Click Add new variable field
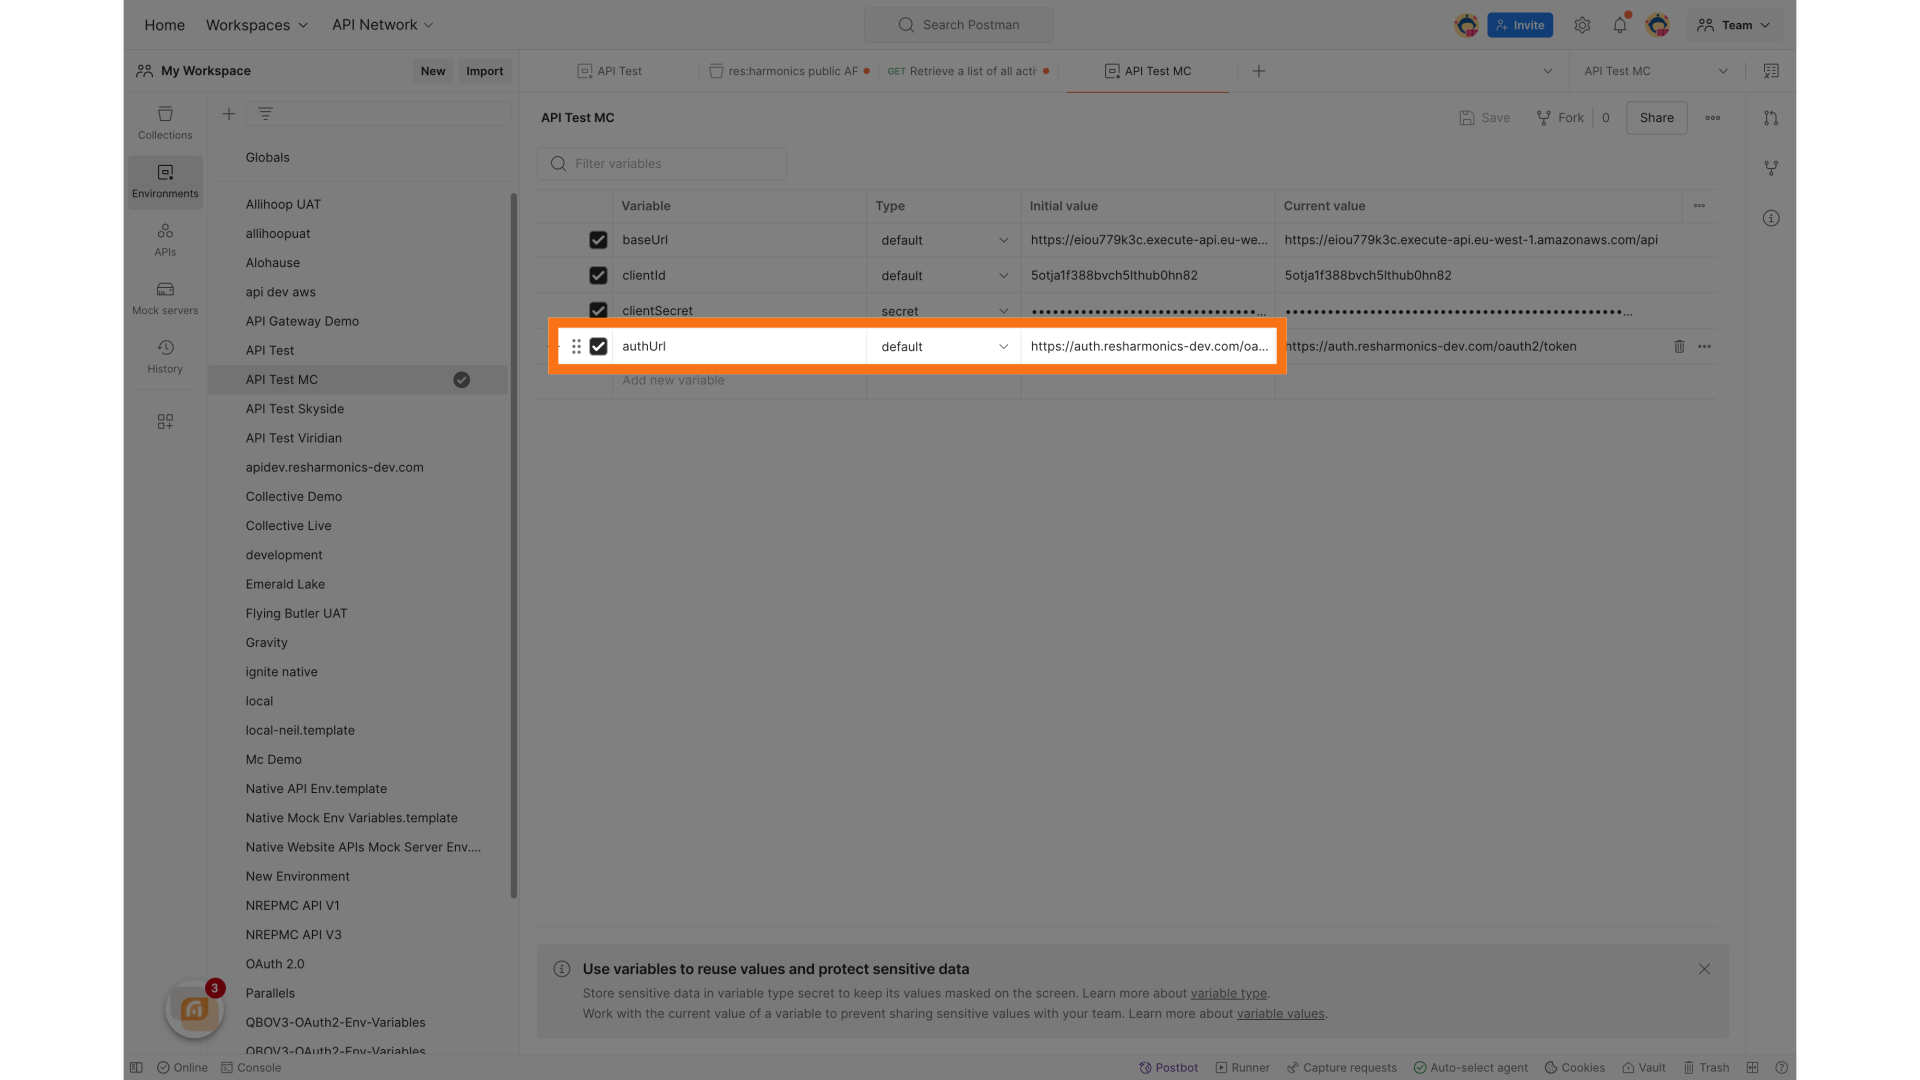The width and height of the screenshot is (1920, 1080). pyautogui.click(x=739, y=381)
